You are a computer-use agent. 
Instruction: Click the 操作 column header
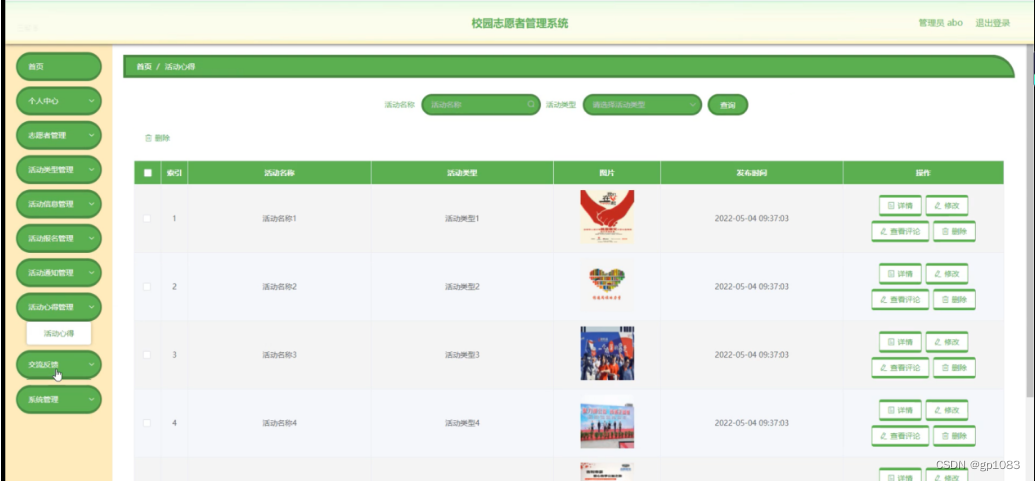[x=923, y=173]
